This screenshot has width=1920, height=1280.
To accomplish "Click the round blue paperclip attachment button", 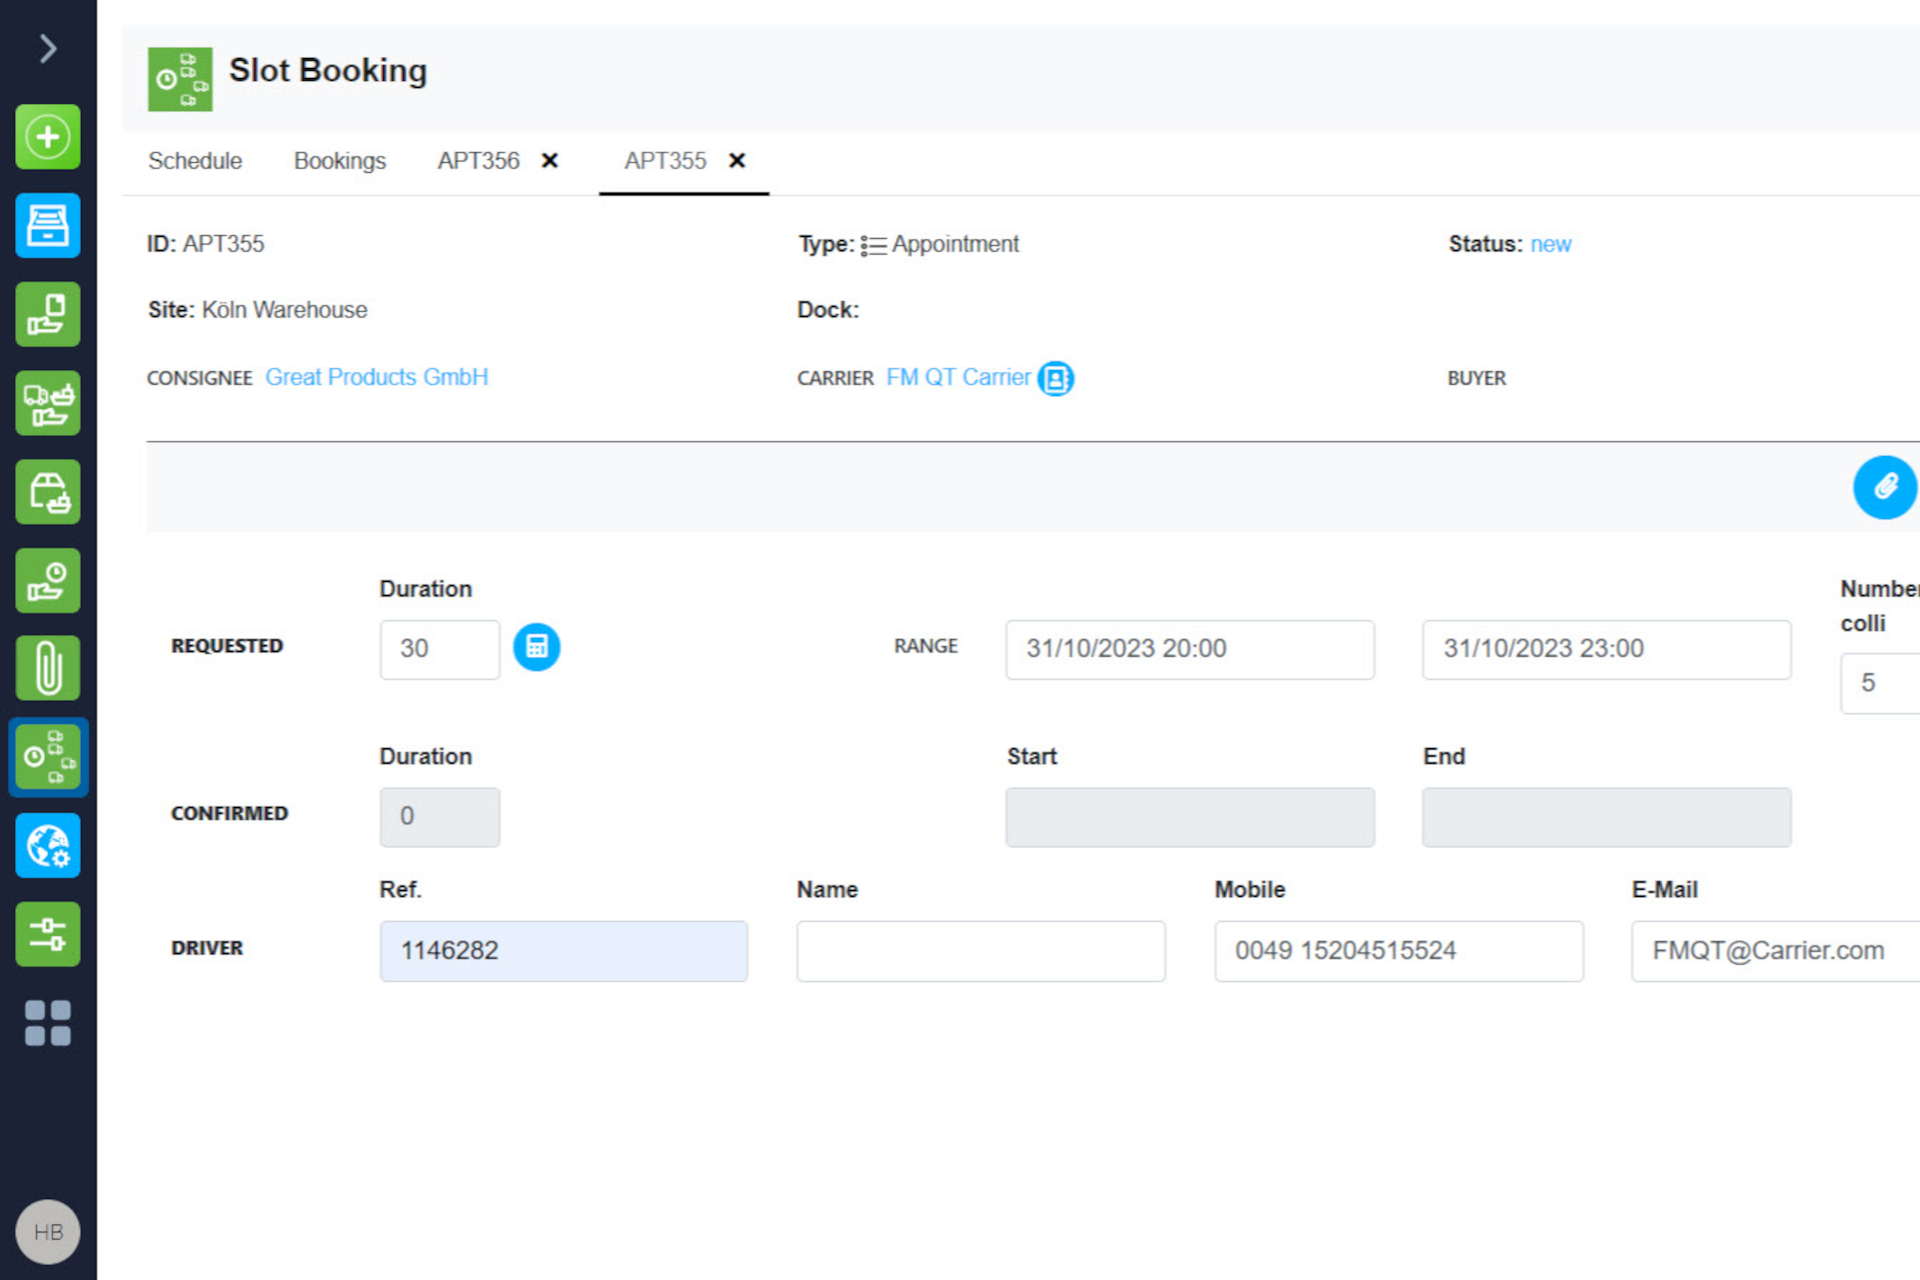I will coord(1886,488).
